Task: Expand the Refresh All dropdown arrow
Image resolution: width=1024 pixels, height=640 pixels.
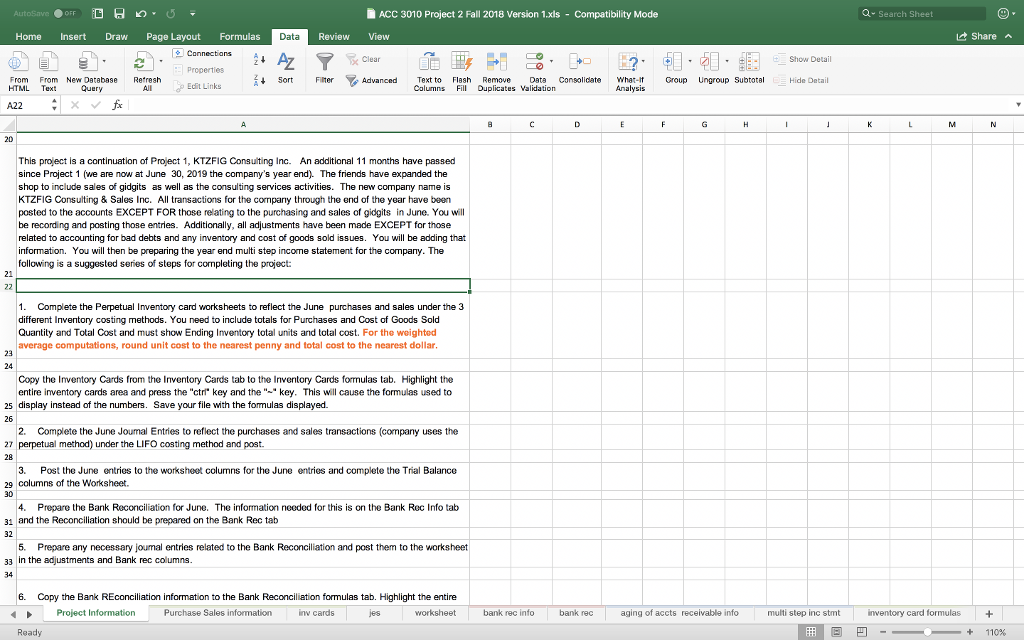Action: point(161,61)
